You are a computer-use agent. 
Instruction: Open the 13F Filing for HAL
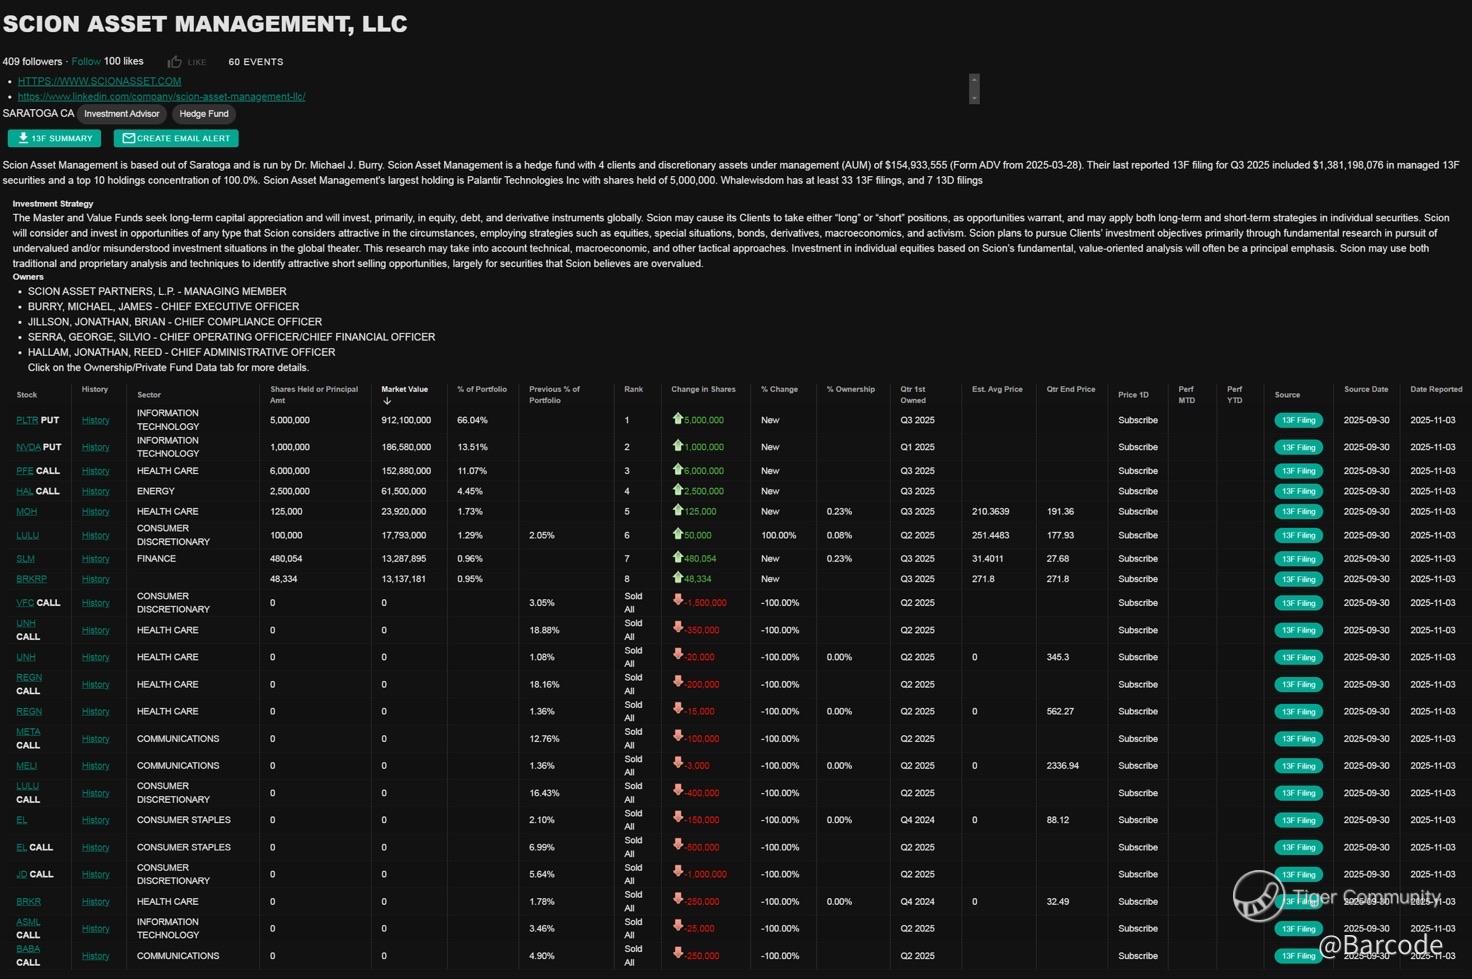click(1298, 491)
